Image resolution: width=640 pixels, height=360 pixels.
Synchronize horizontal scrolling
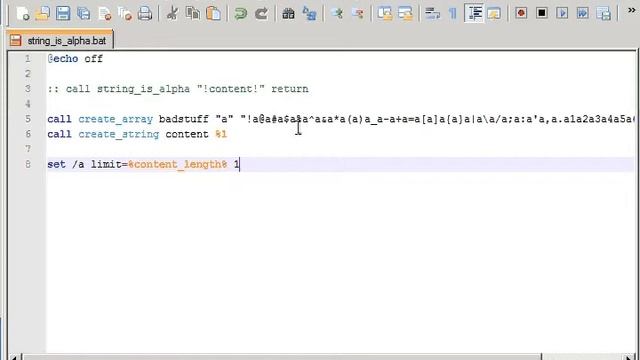pyautogui.click(x=405, y=13)
